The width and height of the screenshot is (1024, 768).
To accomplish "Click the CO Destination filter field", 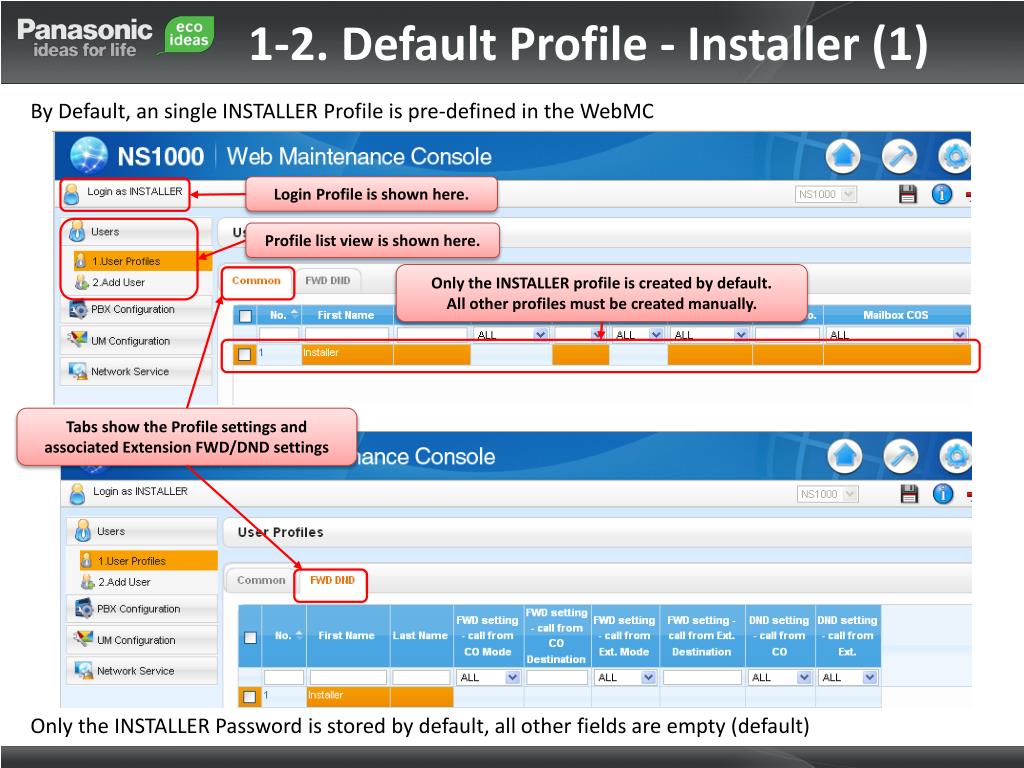I will pyautogui.click(x=556, y=678).
